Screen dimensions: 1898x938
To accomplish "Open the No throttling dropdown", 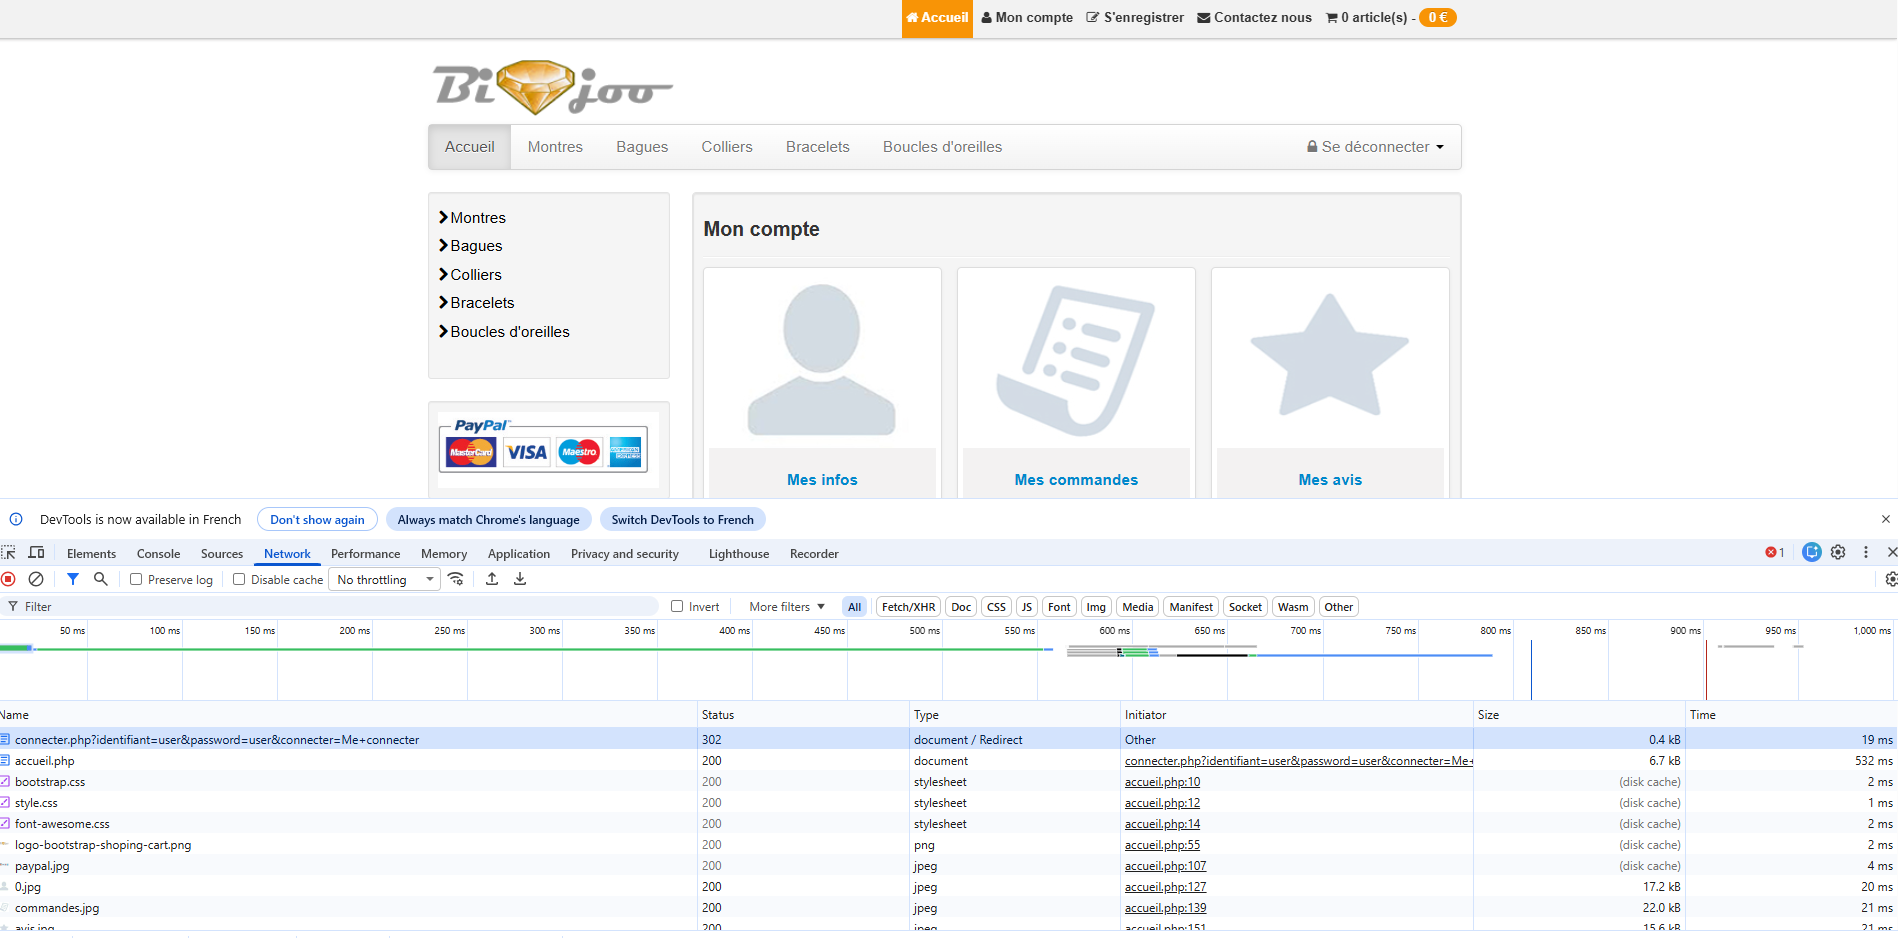I will point(385,580).
